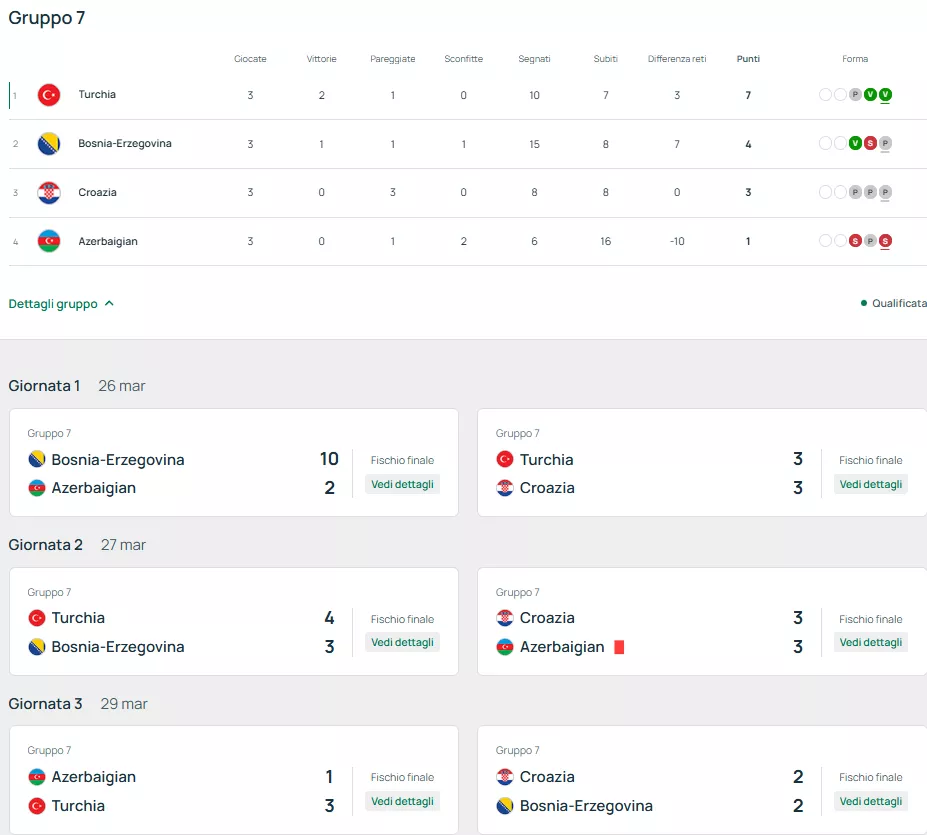
Task: View details of Turchia vs Bosnia-Erzegovina match
Action: [x=402, y=642]
